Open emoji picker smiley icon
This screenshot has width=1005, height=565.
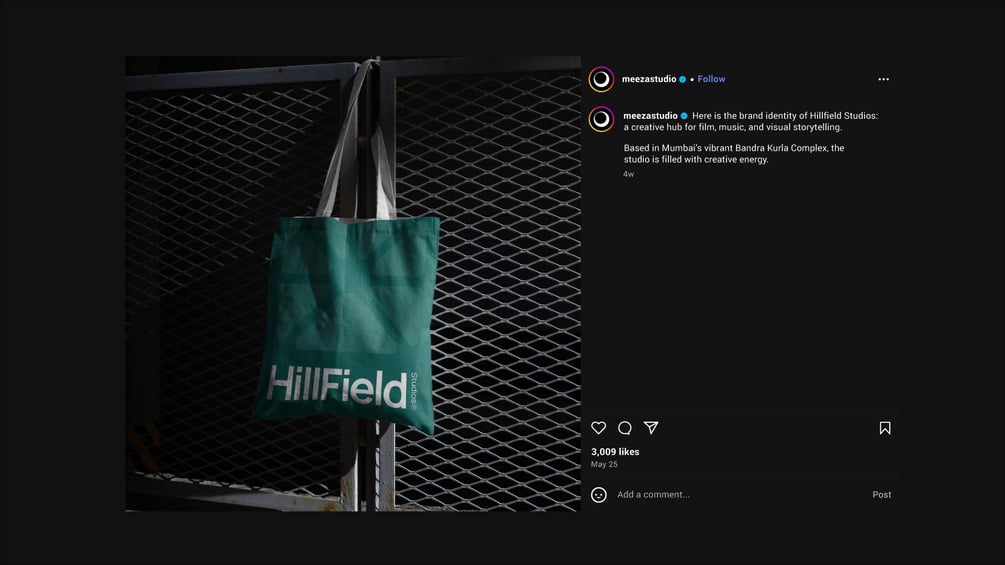(x=599, y=495)
